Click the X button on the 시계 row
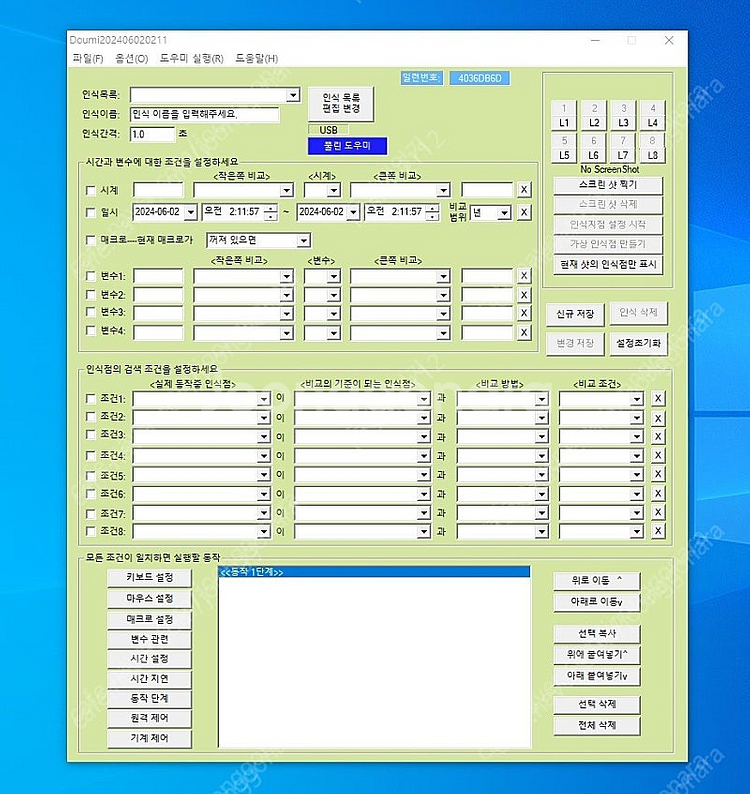The height and width of the screenshot is (794, 750). pyautogui.click(x=524, y=190)
